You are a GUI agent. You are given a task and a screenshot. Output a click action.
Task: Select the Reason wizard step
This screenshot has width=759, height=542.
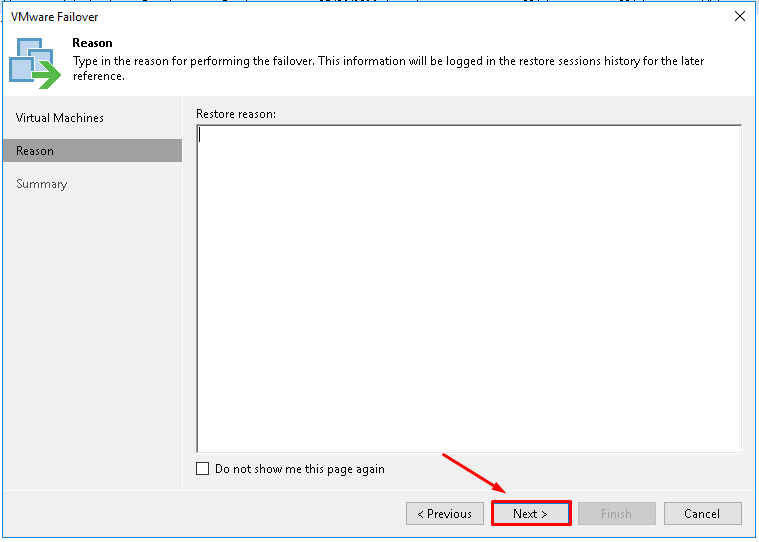92,151
